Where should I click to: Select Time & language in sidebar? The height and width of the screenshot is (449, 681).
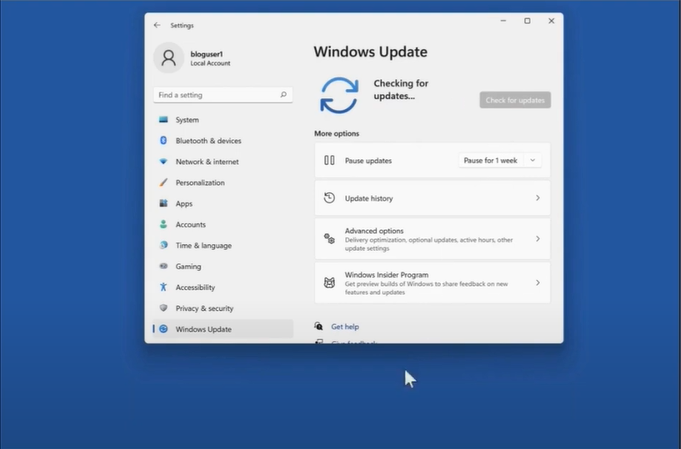click(203, 246)
